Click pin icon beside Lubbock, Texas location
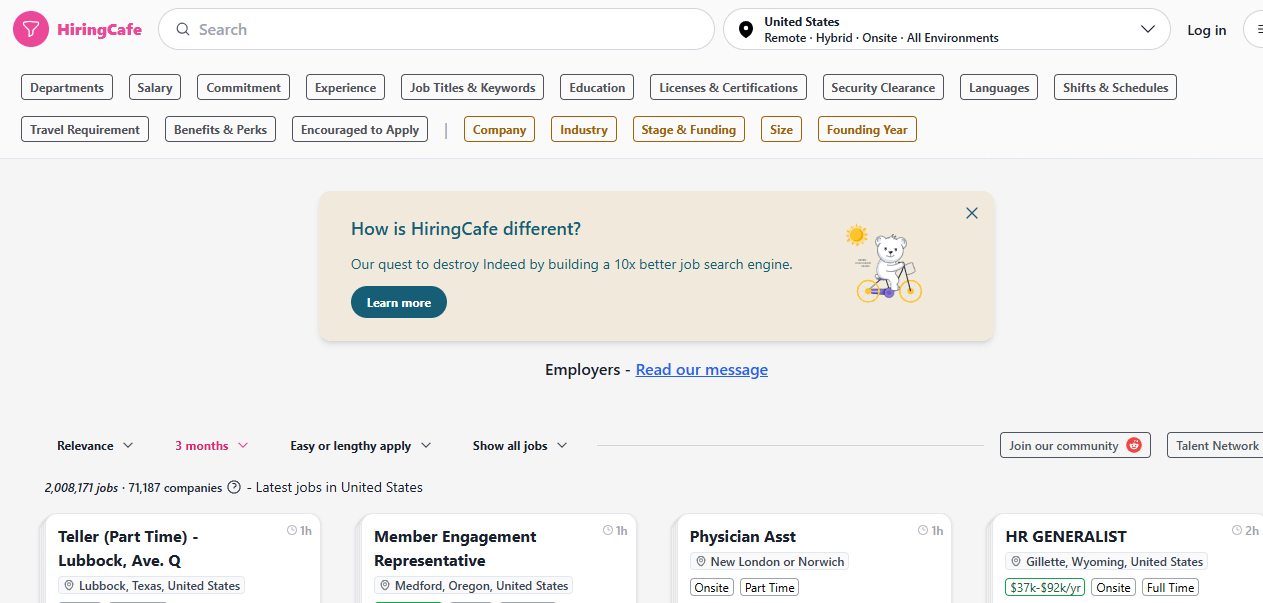The width and height of the screenshot is (1263, 603). 69,586
